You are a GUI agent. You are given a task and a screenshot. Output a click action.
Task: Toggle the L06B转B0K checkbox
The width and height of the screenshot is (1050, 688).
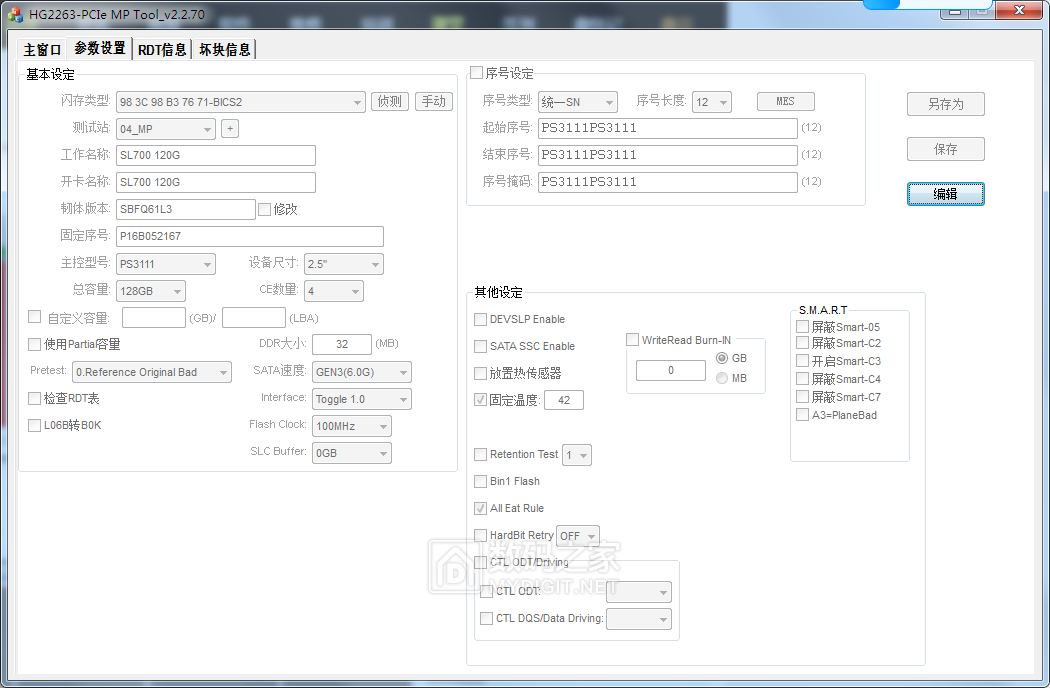pos(34,425)
